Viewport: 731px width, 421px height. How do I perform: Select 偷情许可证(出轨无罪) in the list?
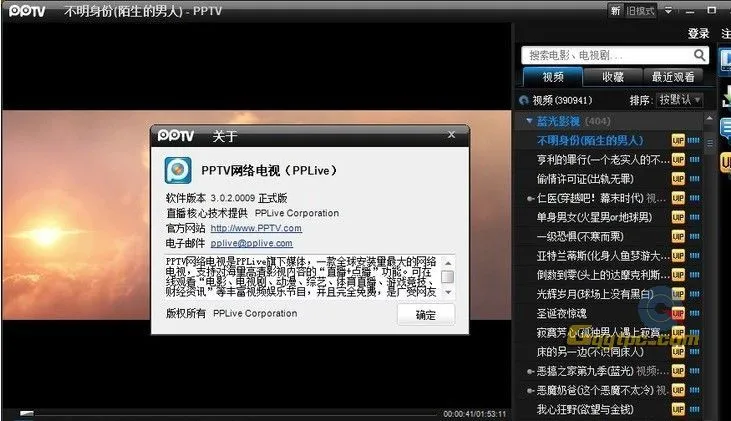point(585,179)
